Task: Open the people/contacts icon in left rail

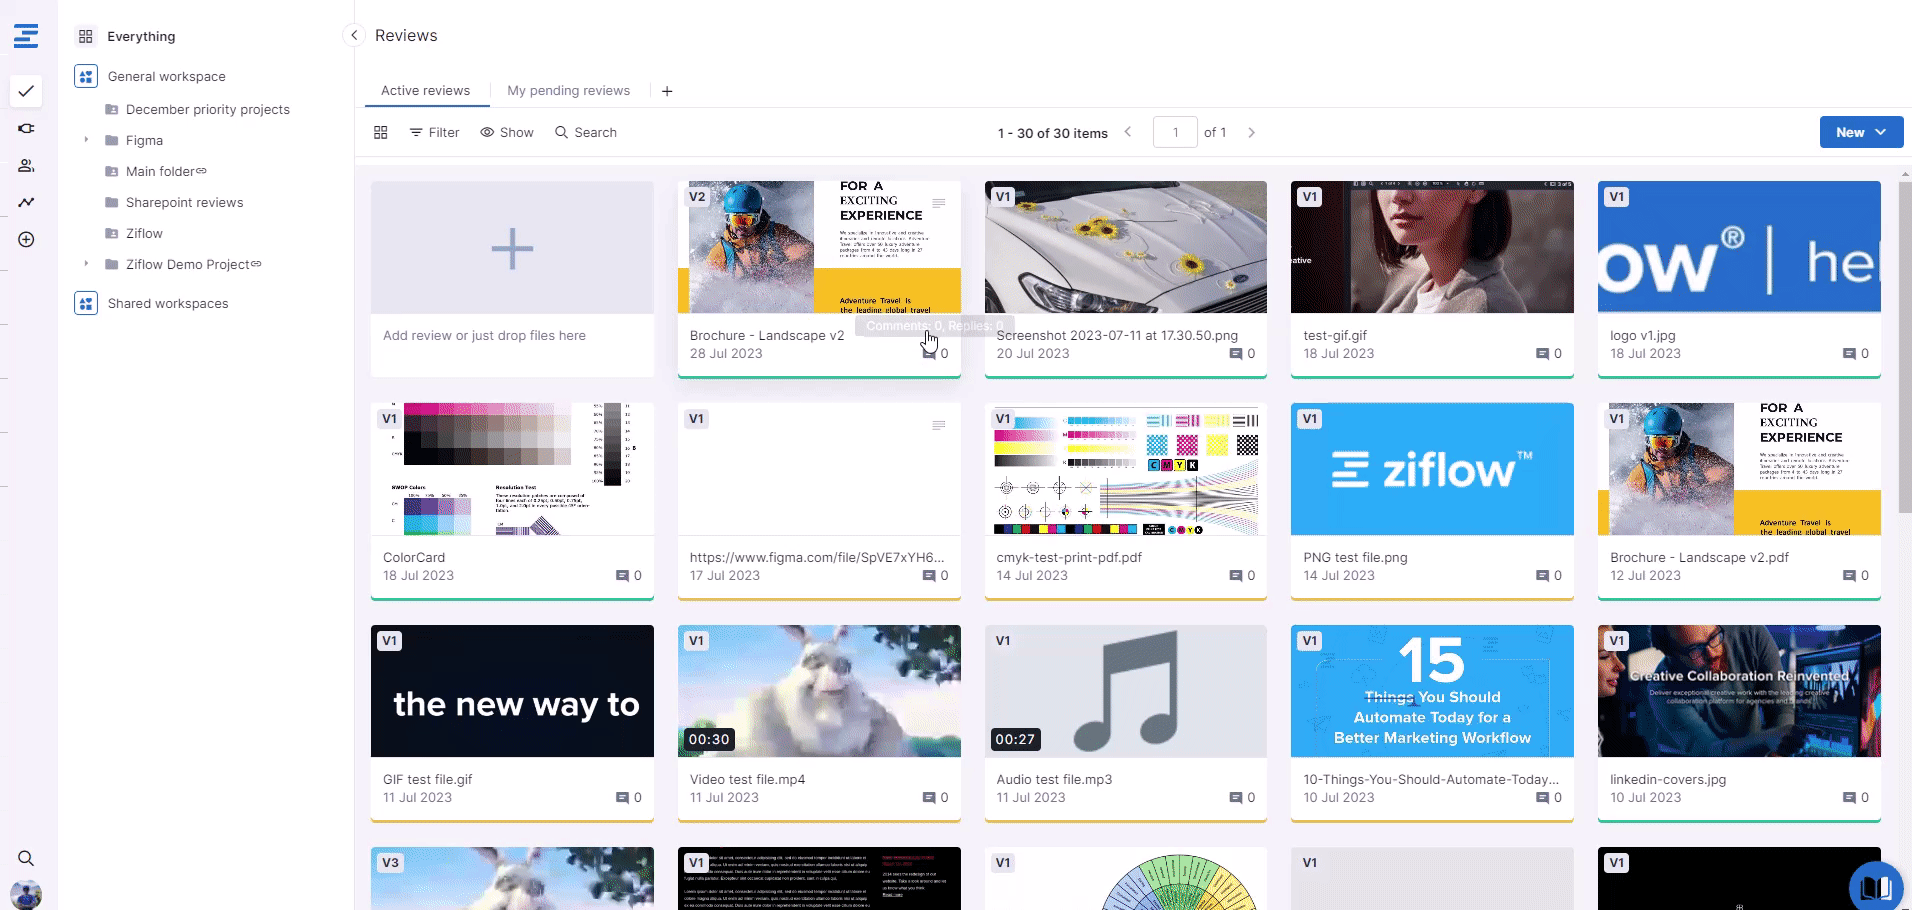Action: (x=26, y=166)
